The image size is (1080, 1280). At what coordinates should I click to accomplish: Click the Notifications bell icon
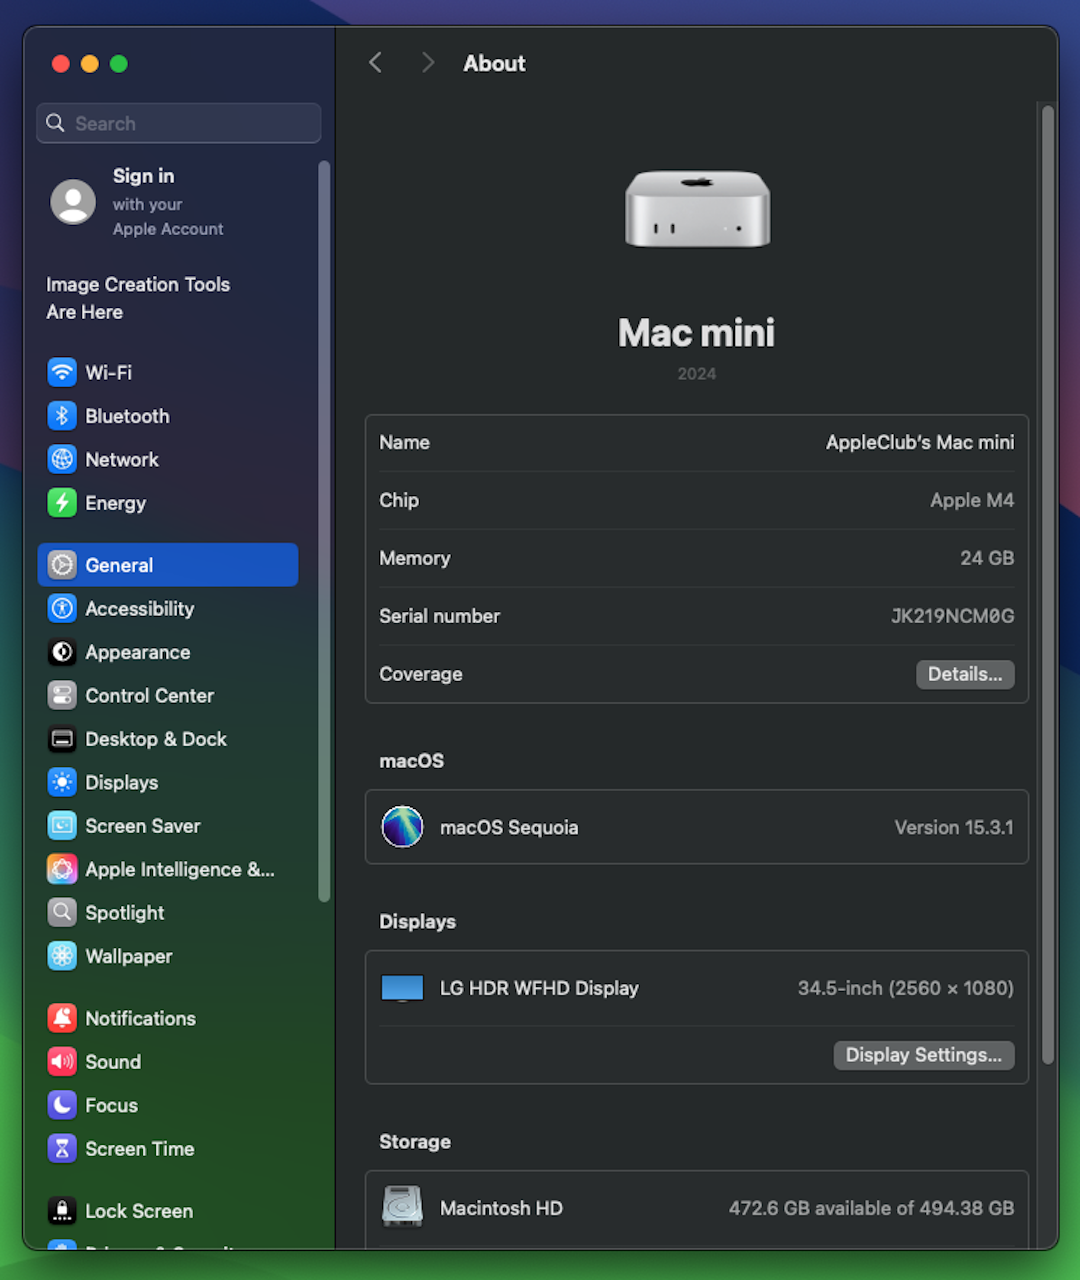point(62,1018)
